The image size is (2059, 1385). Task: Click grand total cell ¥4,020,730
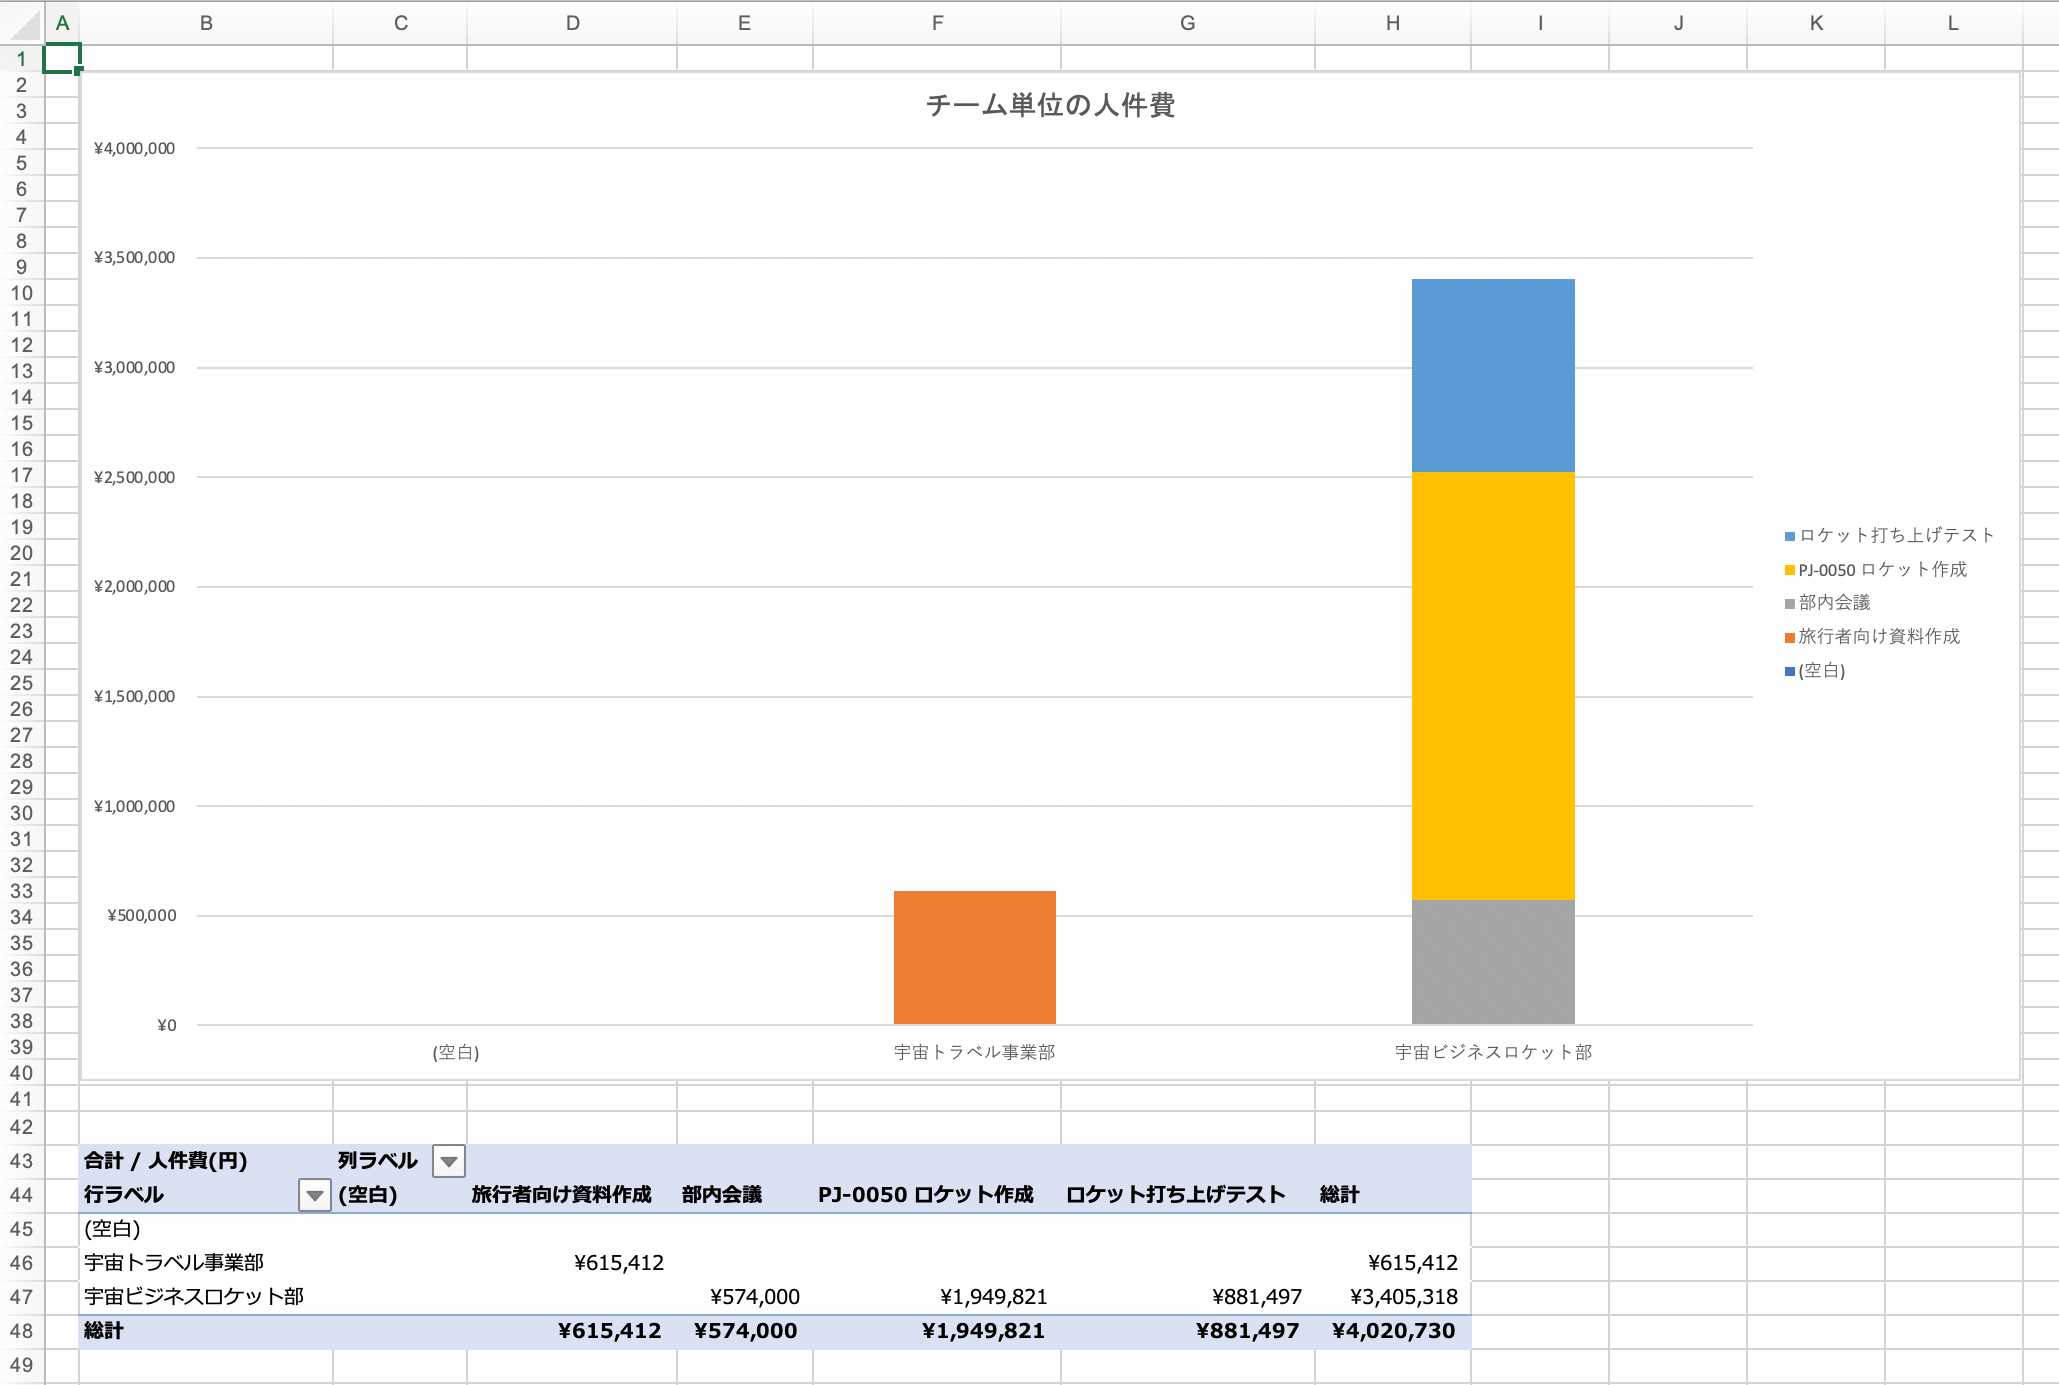(1392, 1331)
